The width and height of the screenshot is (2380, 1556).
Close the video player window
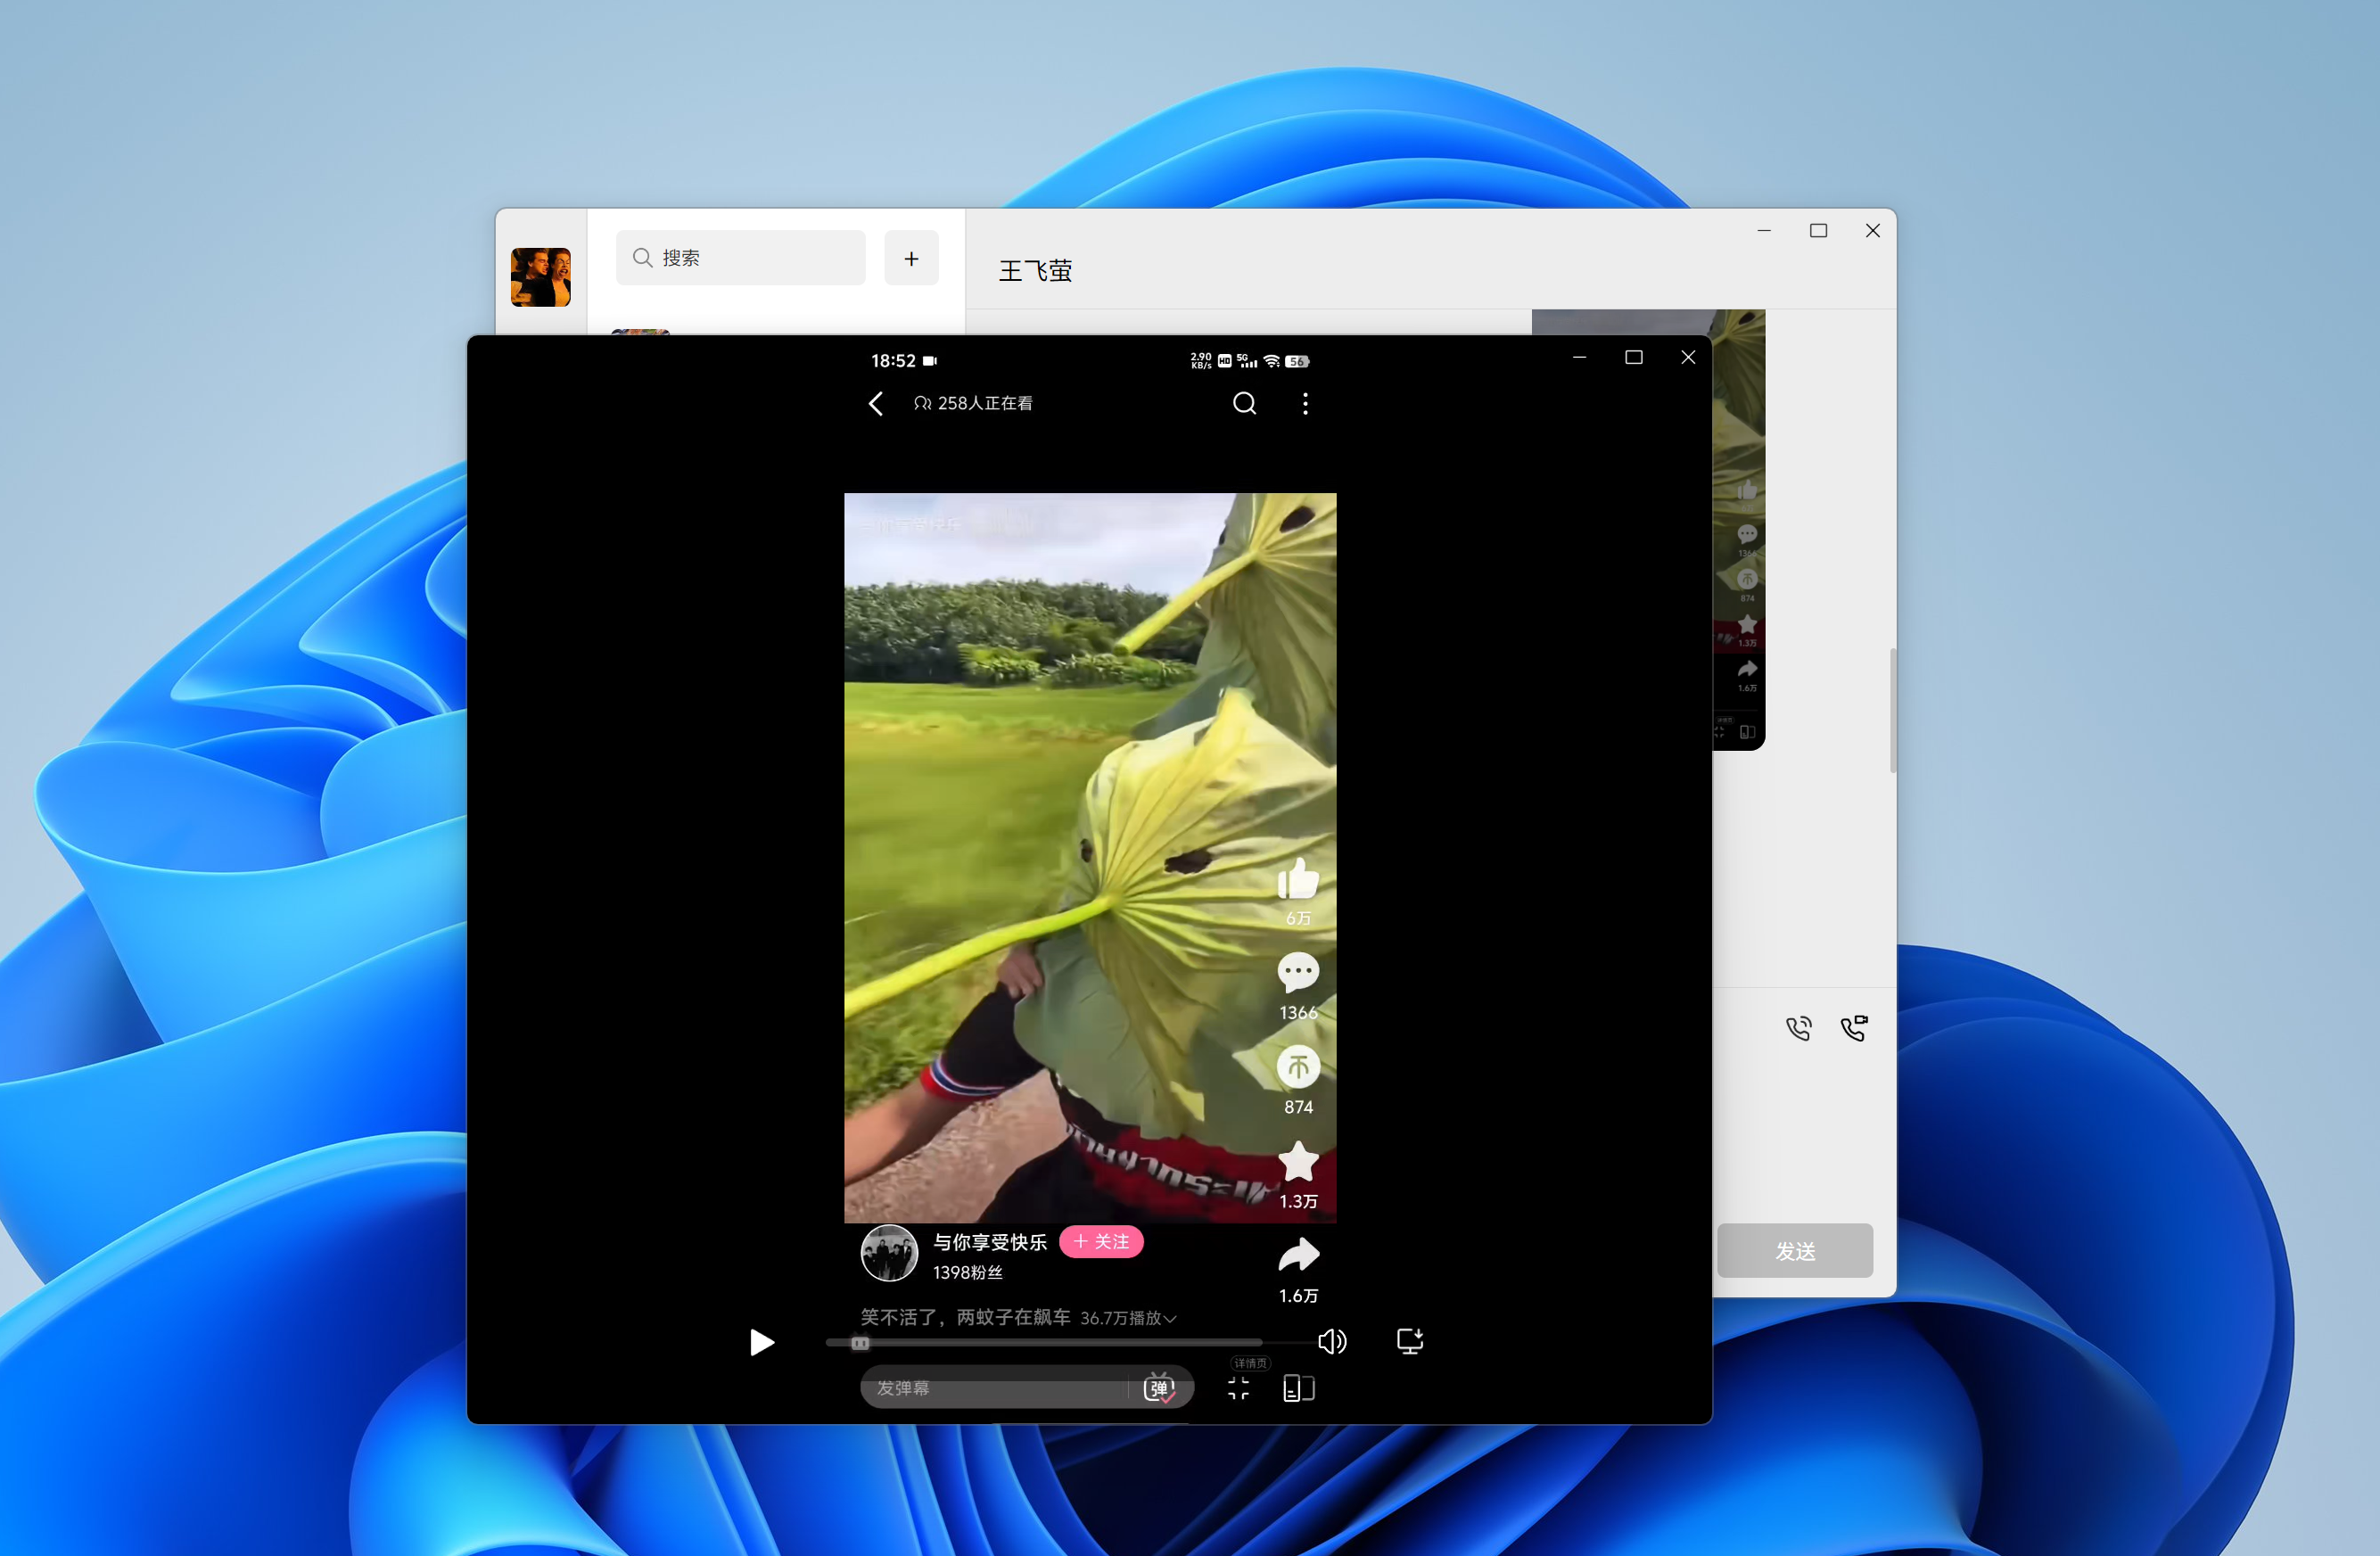tap(1688, 357)
